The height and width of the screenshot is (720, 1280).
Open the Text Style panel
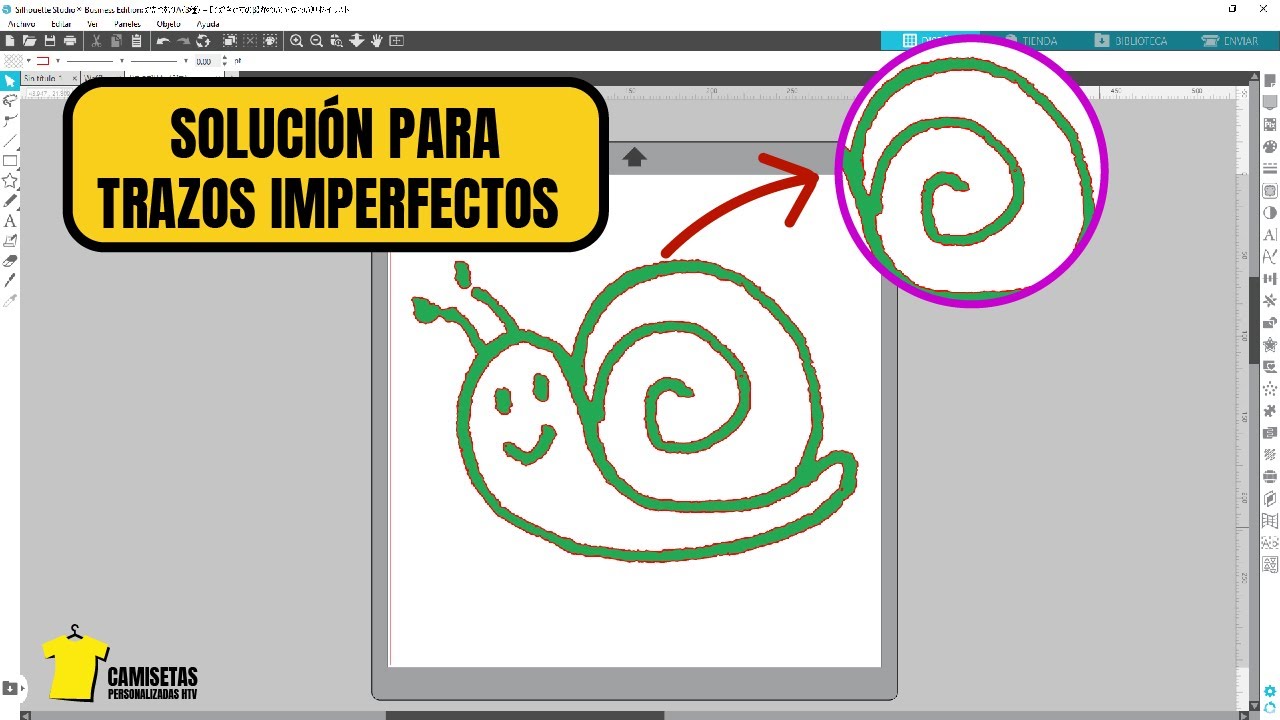pyautogui.click(x=1270, y=235)
